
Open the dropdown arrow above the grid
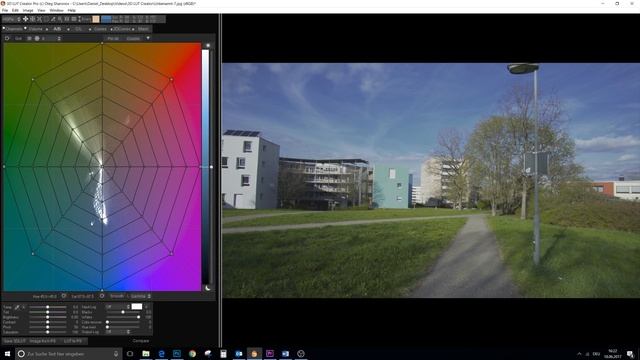click(148, 38)
